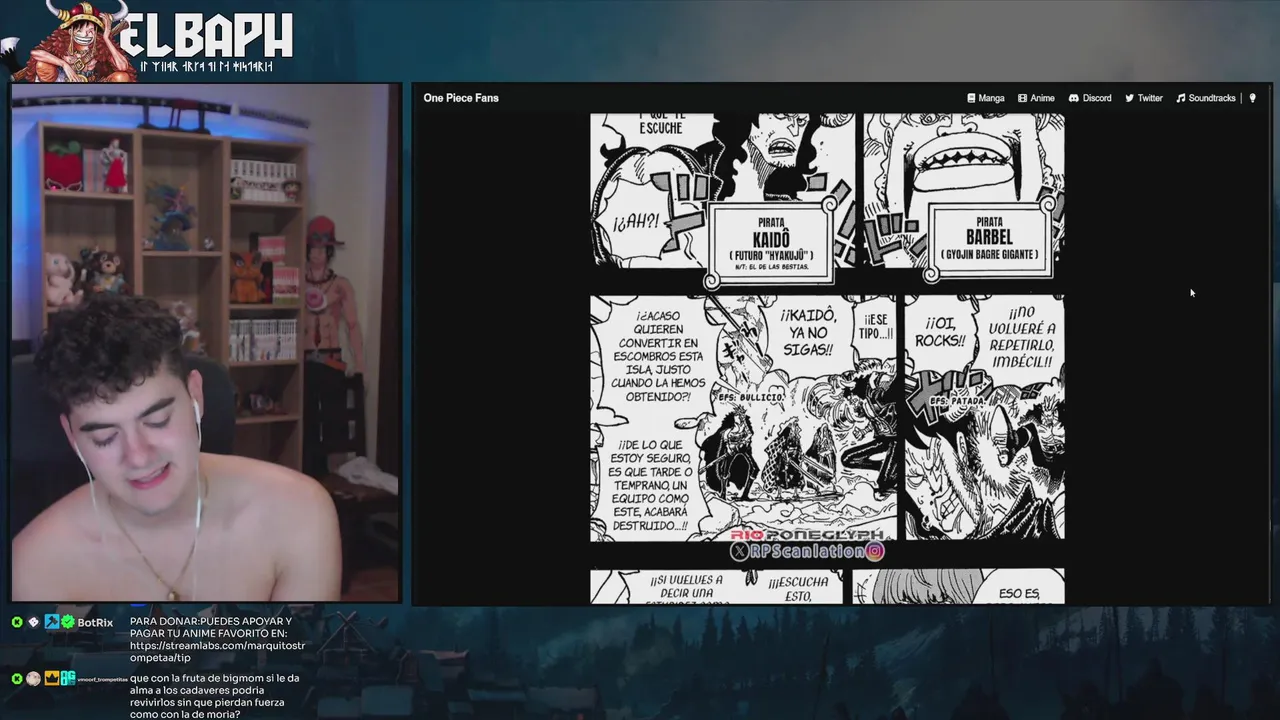This screenshot has height=720, width=1280.
Task: Click the BotRix username in chat
Action: pyautogui.click(x=95, y=622)
